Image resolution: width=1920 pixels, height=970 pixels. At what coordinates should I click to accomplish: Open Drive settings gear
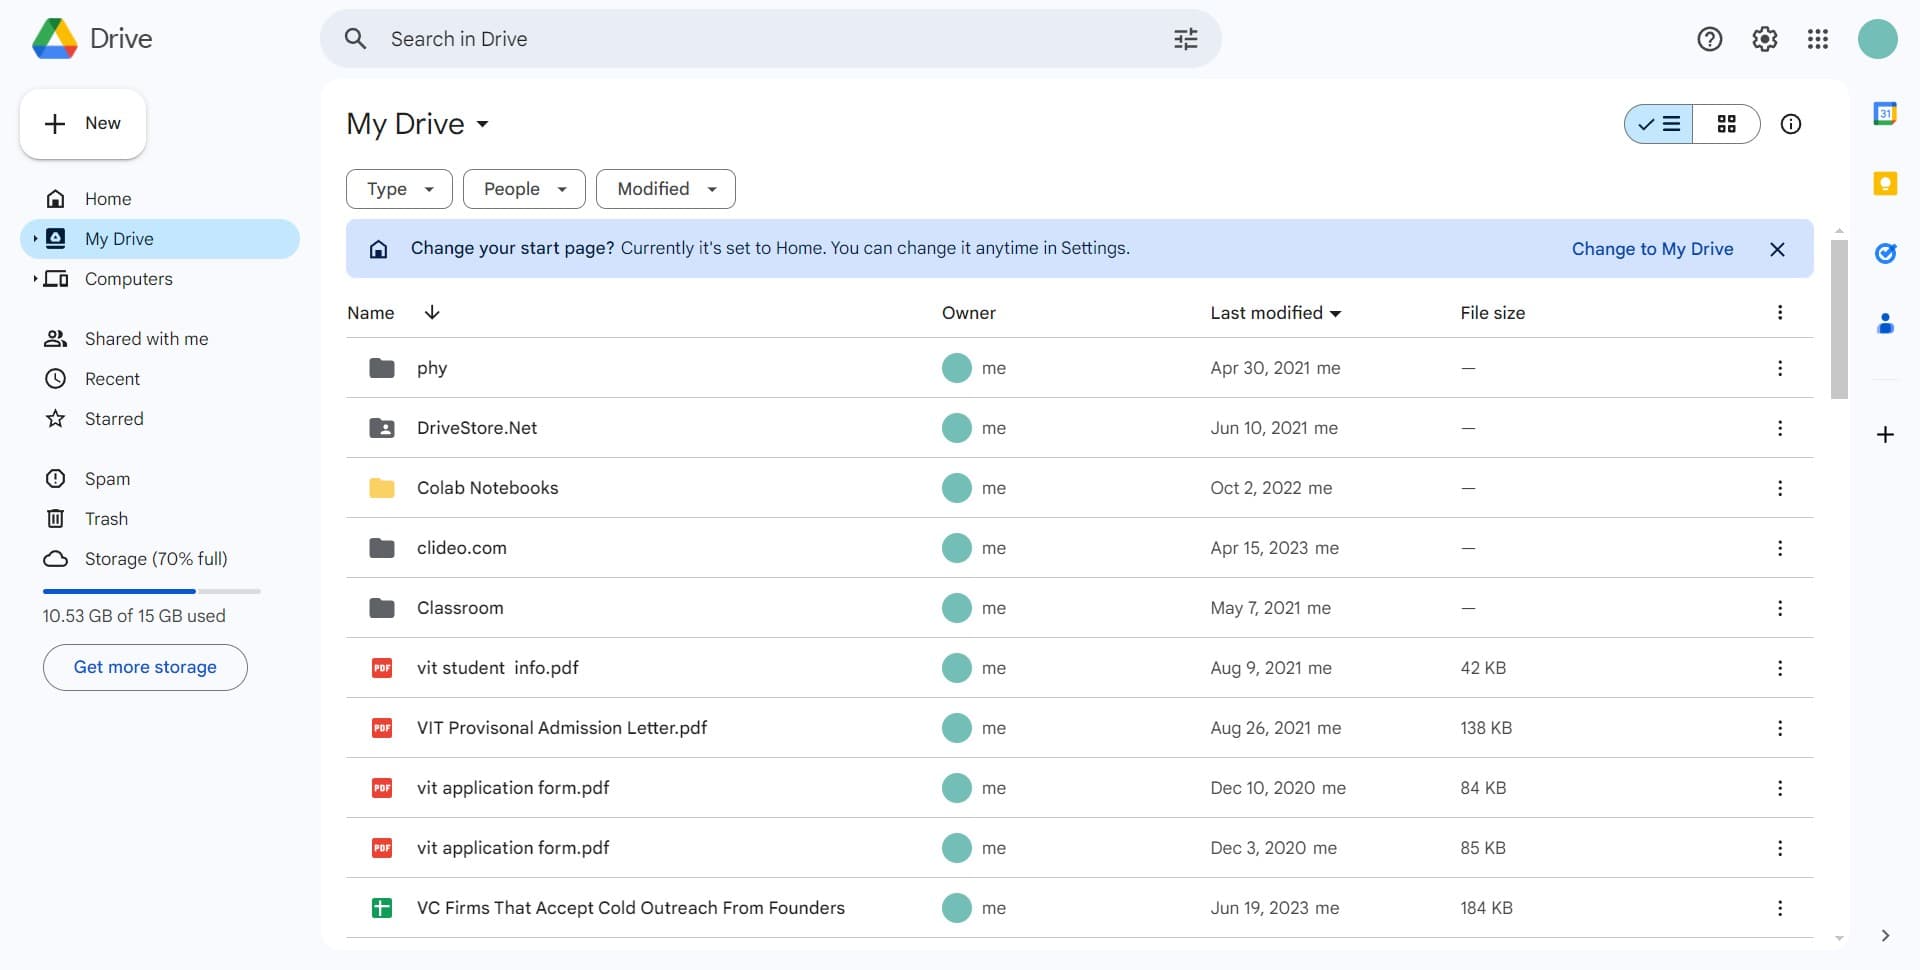(1764, 39)
